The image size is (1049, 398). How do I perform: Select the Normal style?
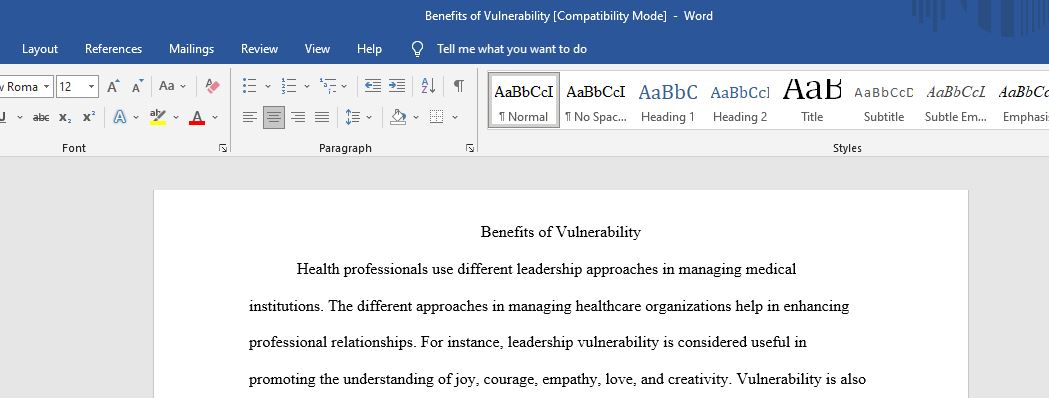click(523, 100)
